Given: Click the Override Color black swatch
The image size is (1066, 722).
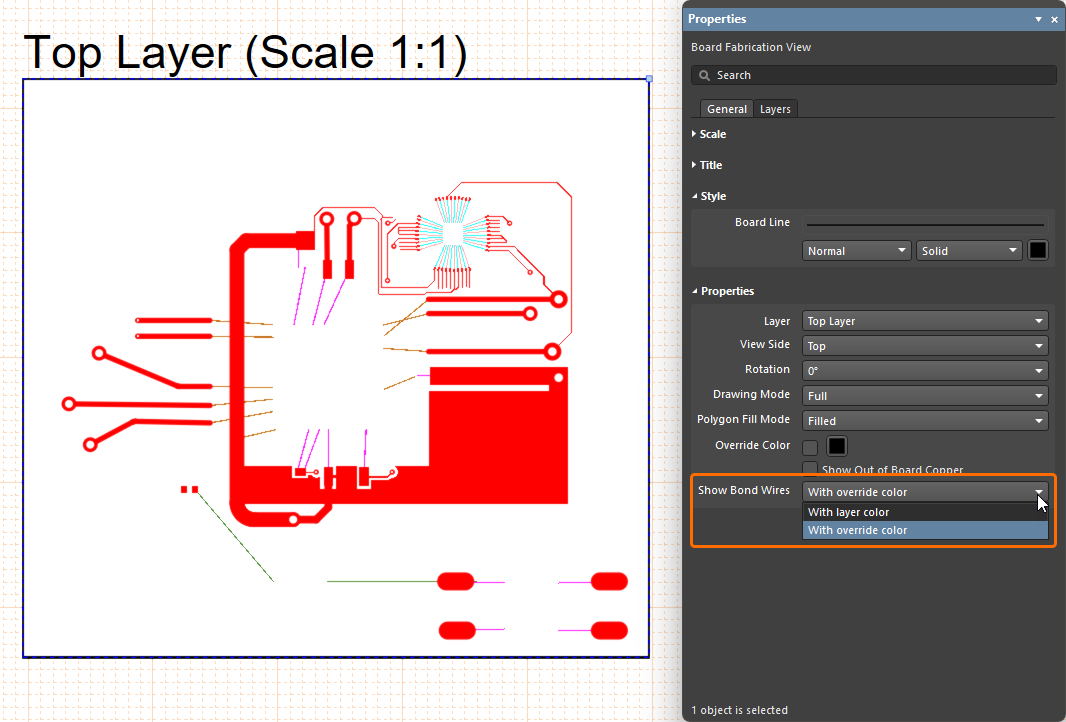Looking at the screenshot, I should [x=837, y=446].
